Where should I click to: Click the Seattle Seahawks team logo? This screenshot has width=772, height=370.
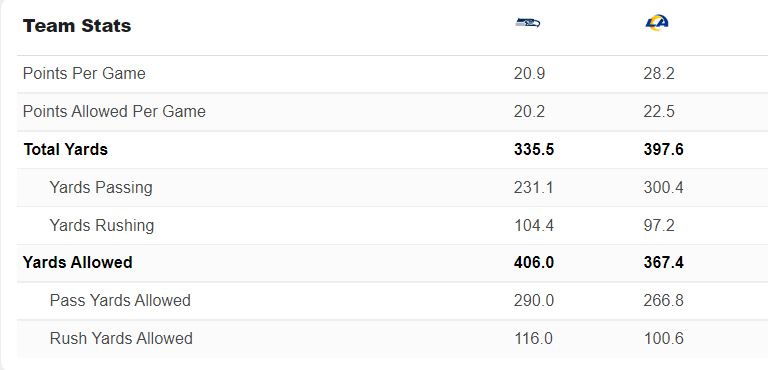tap(527, 23)
